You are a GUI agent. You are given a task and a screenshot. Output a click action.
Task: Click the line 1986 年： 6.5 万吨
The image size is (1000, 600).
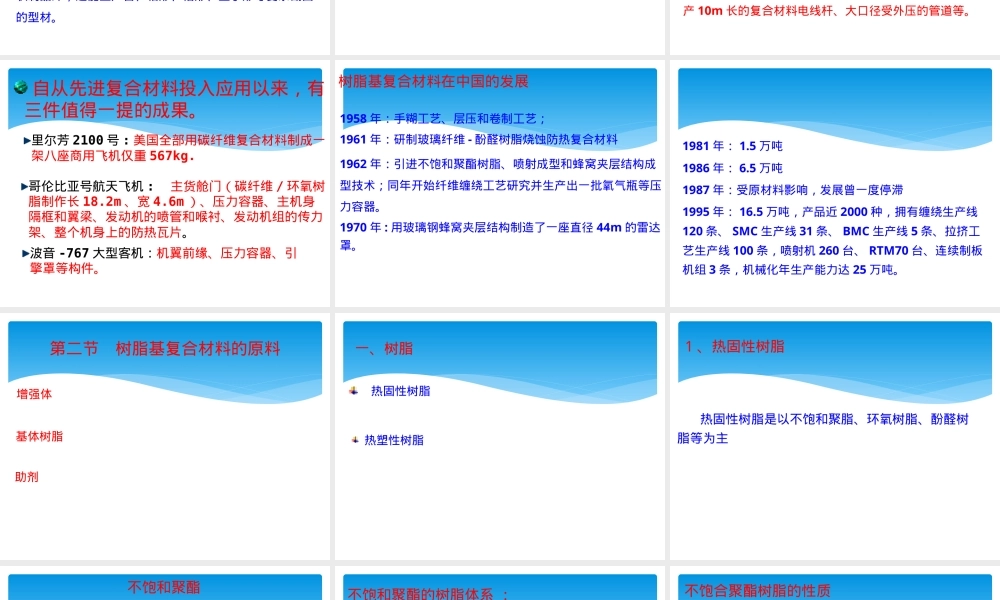(x=733, y=168)
